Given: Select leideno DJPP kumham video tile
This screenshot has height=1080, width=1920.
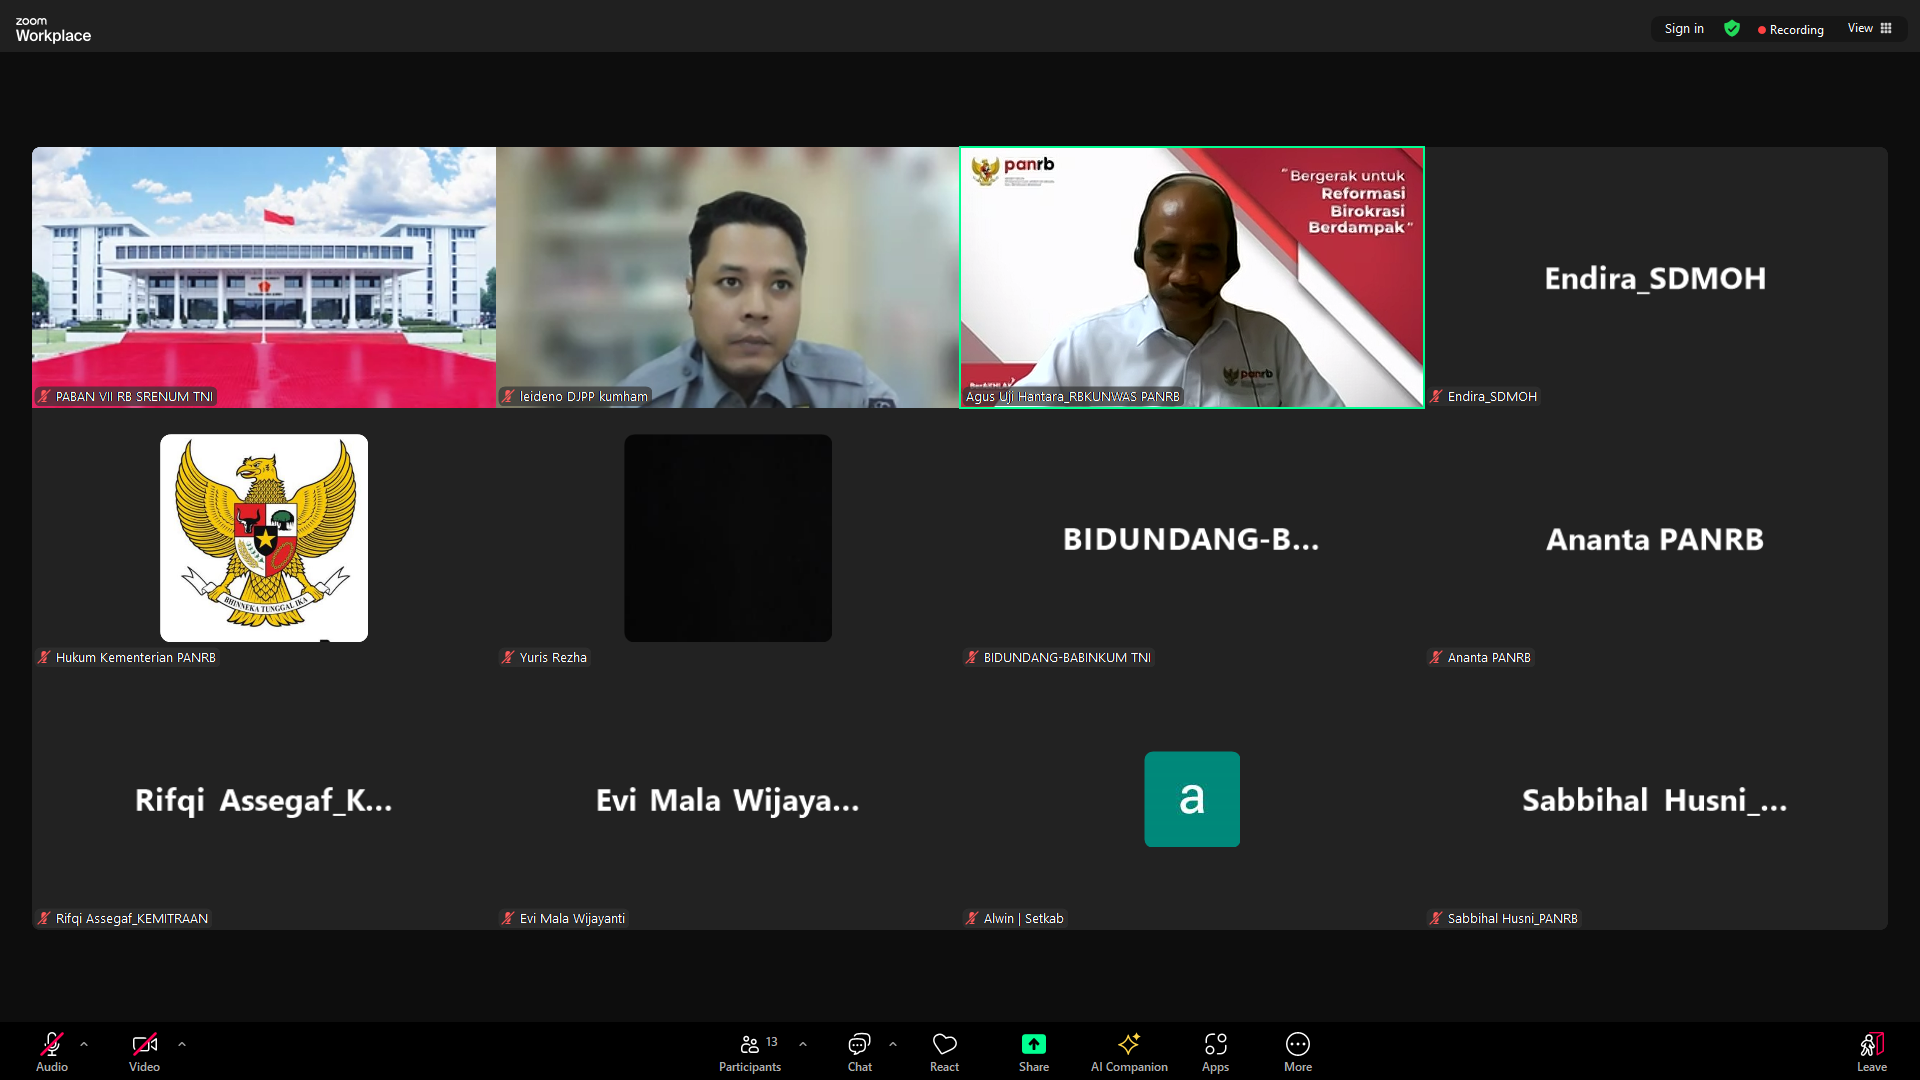Looking at the screenshot, I should (728, 277).
